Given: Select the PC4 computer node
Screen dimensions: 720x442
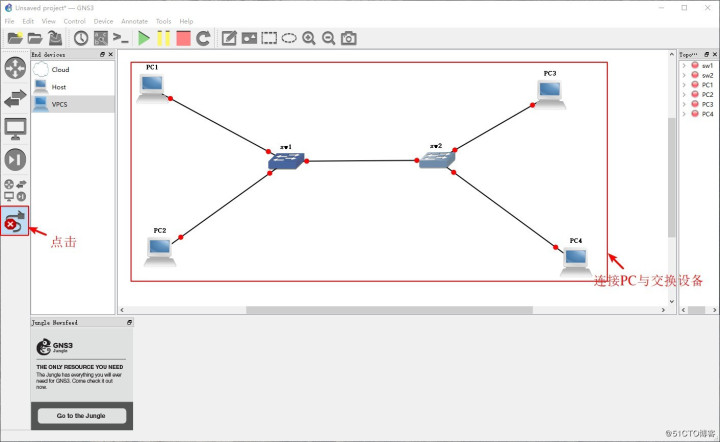Looking at the screenshot, I should pos(576,262).
